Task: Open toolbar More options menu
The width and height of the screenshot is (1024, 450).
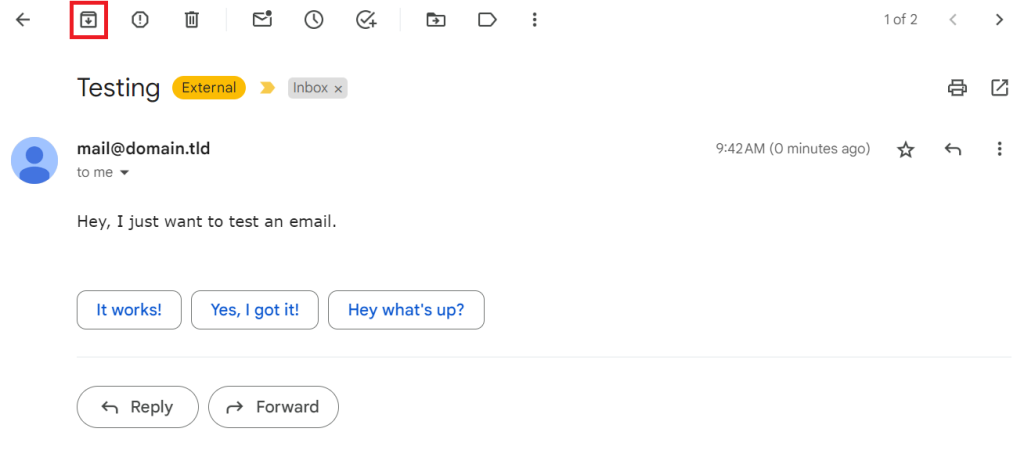Action: [535, 19]
